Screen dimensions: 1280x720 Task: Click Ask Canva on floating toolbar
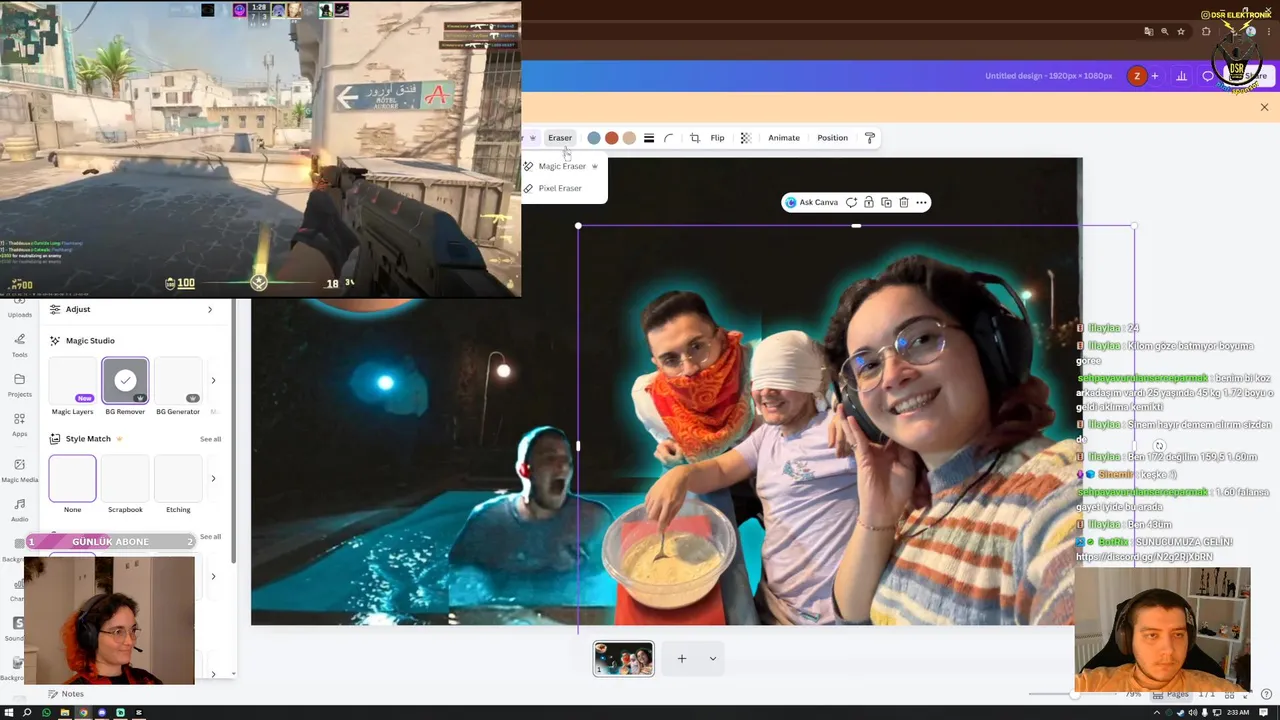[812, 202]
